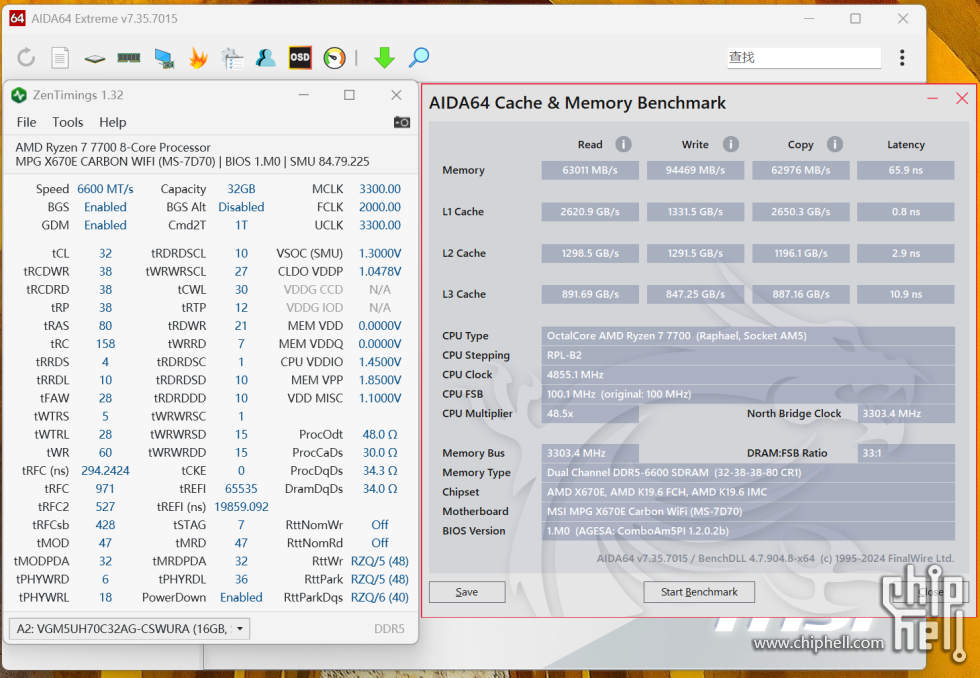Click the CPU Type field OctalCore AMD Ryzen 7 7700
Screen dimensions: 980x678
(748, 336)
